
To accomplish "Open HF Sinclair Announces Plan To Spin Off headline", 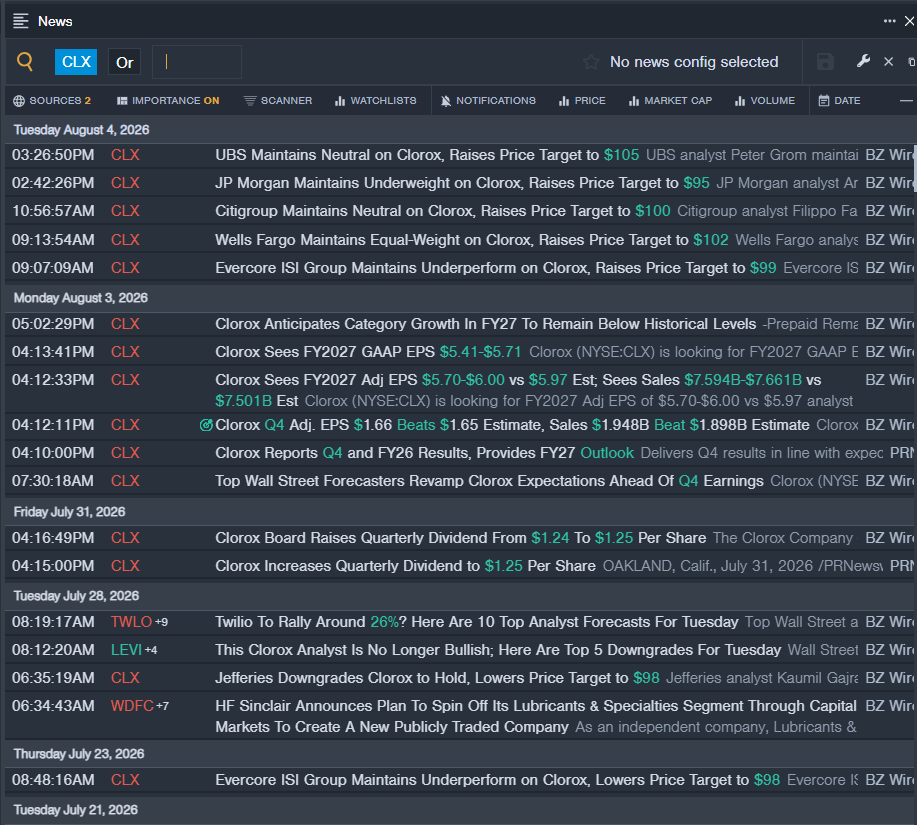I will click(536, 716).
